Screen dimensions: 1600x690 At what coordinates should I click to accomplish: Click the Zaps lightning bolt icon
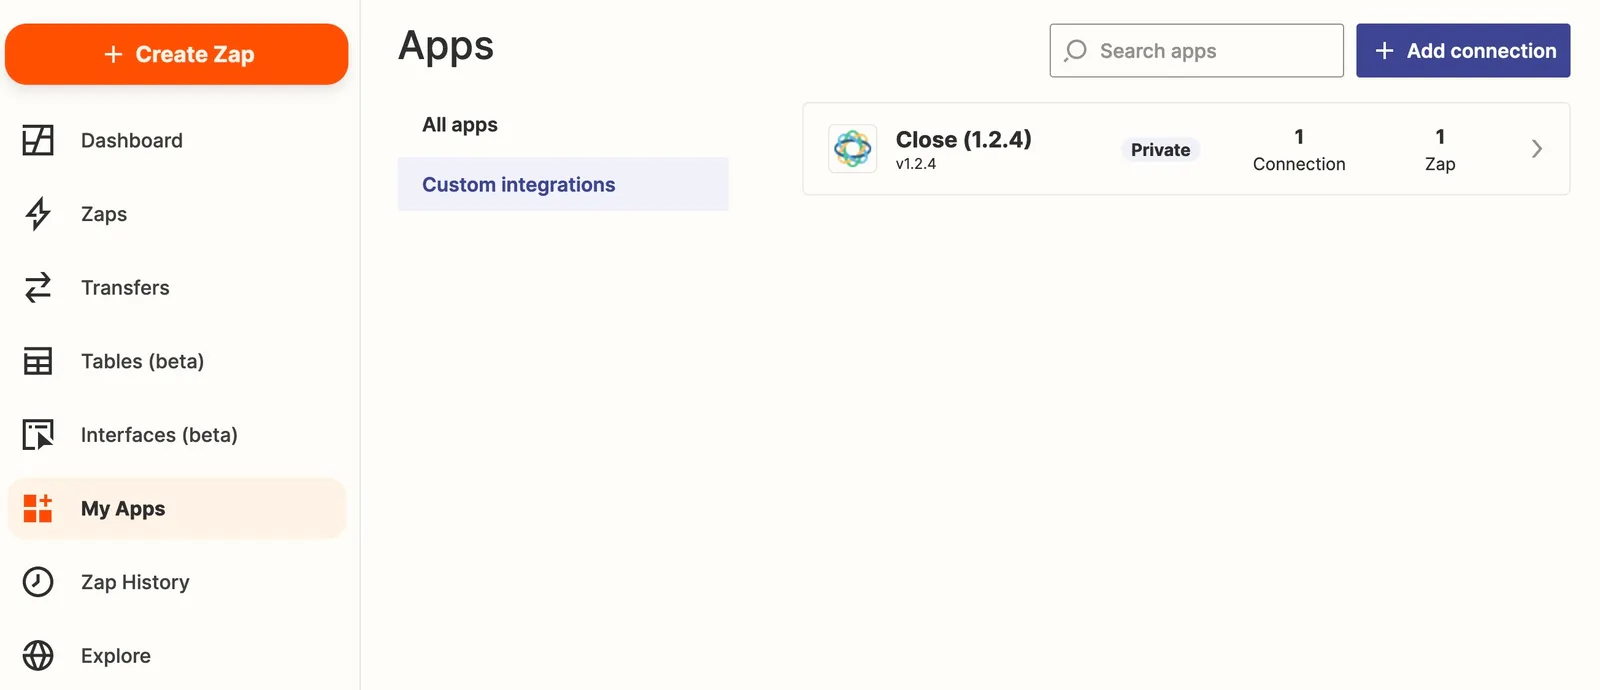tap(38, 214)
